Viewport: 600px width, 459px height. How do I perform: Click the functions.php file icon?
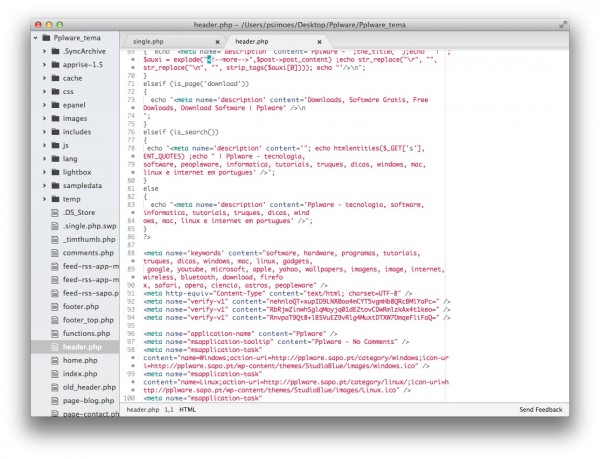pyautogui.click(x=55, y=334)
